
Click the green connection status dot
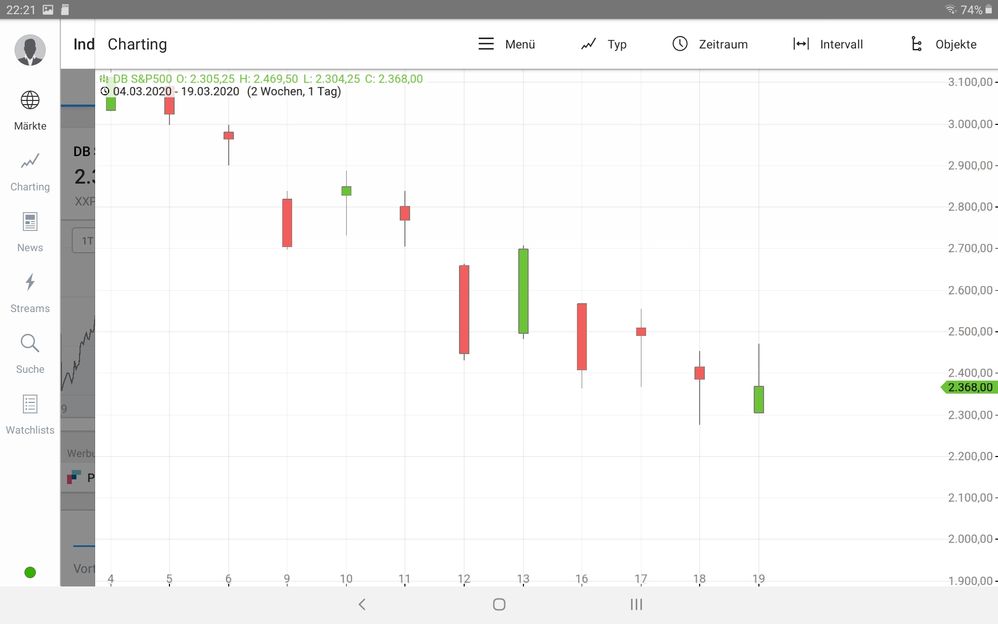(x=29, y=572)
